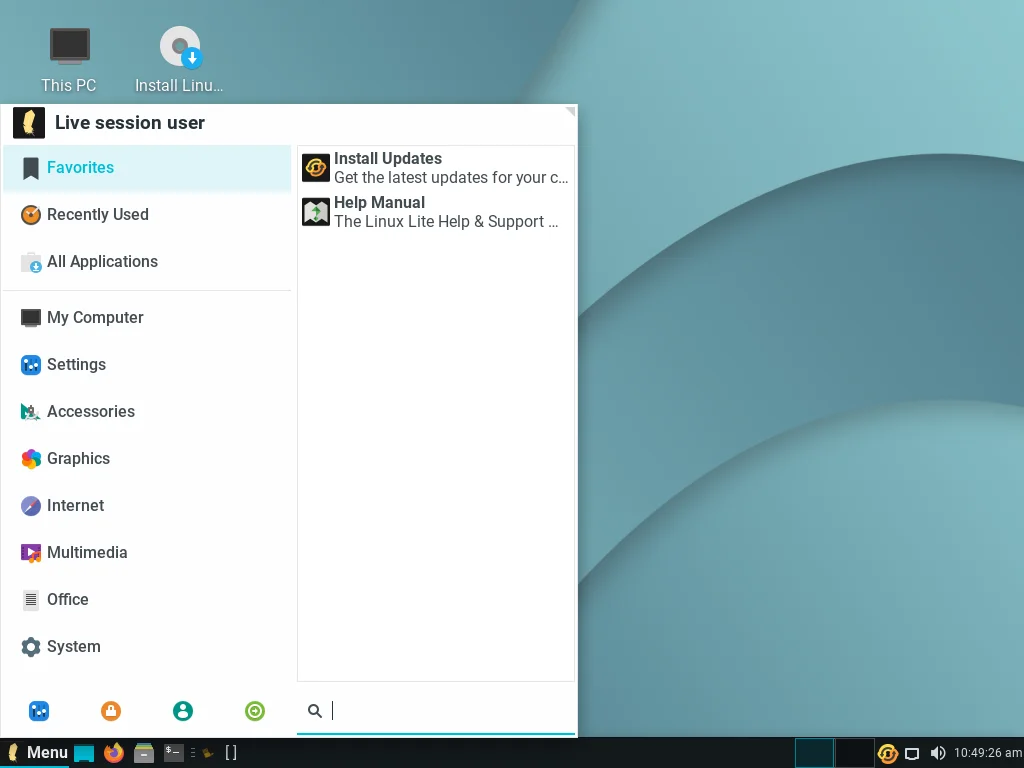Launch Firefox from the taskbar

[114, 753]
